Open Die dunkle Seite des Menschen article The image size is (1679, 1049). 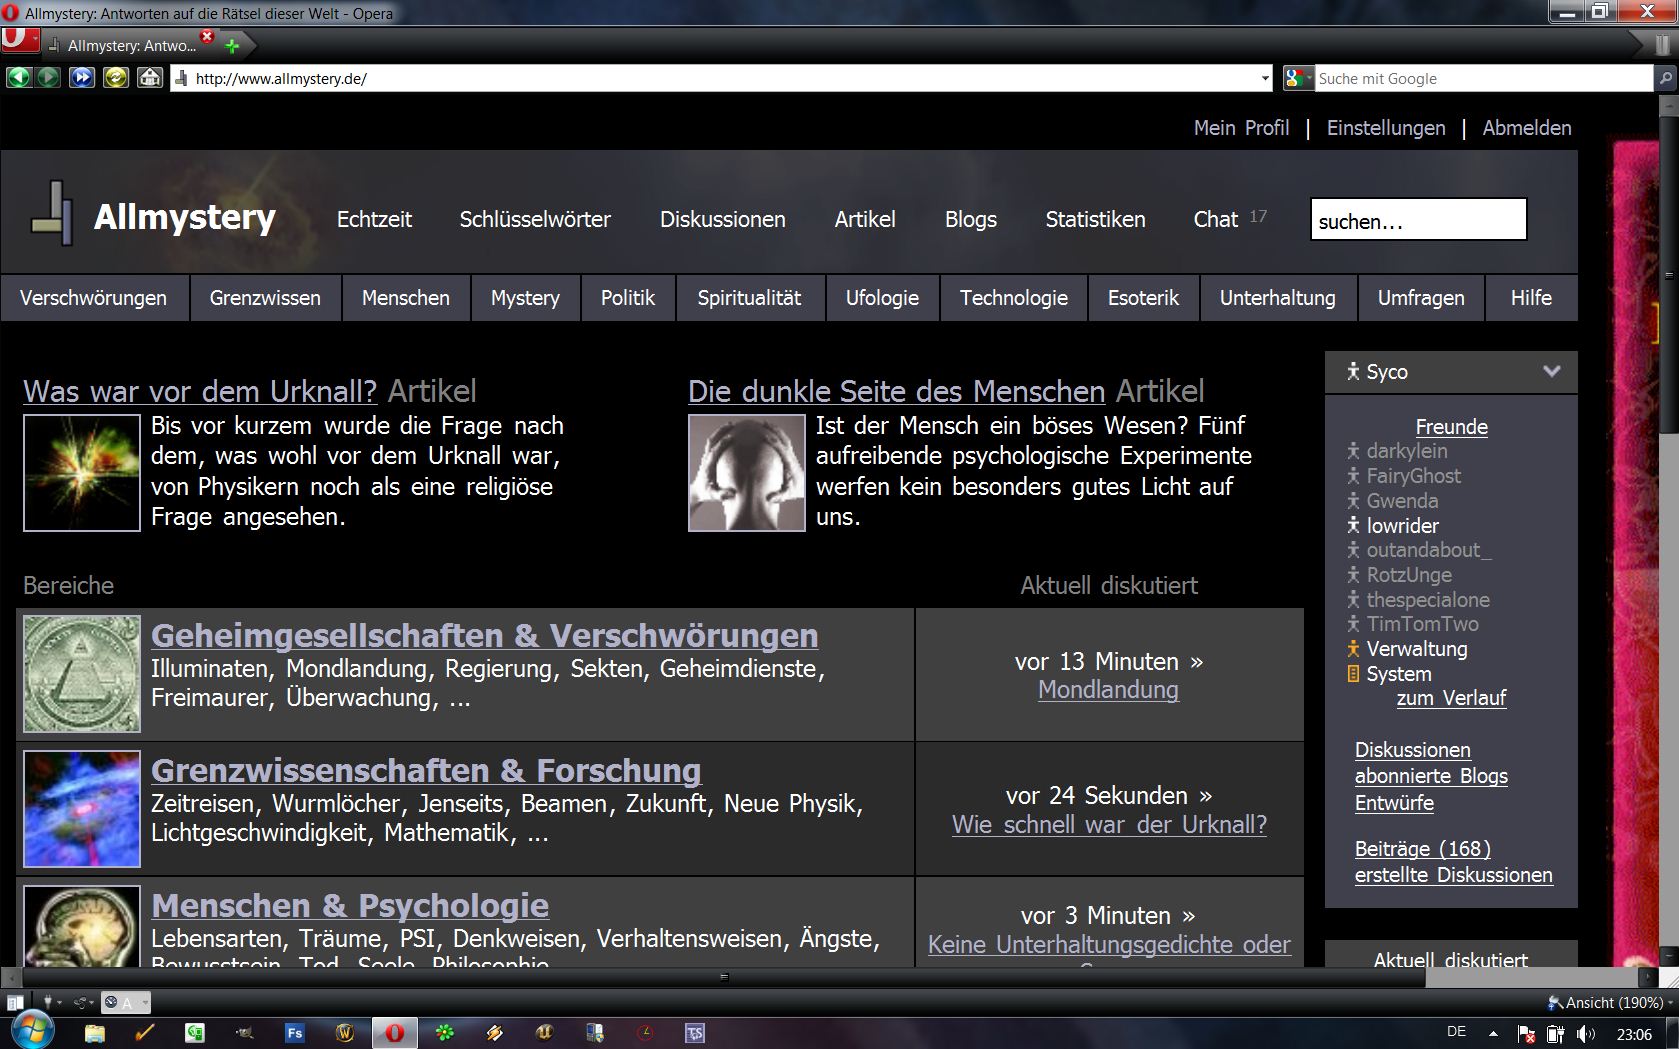(897, 391)
